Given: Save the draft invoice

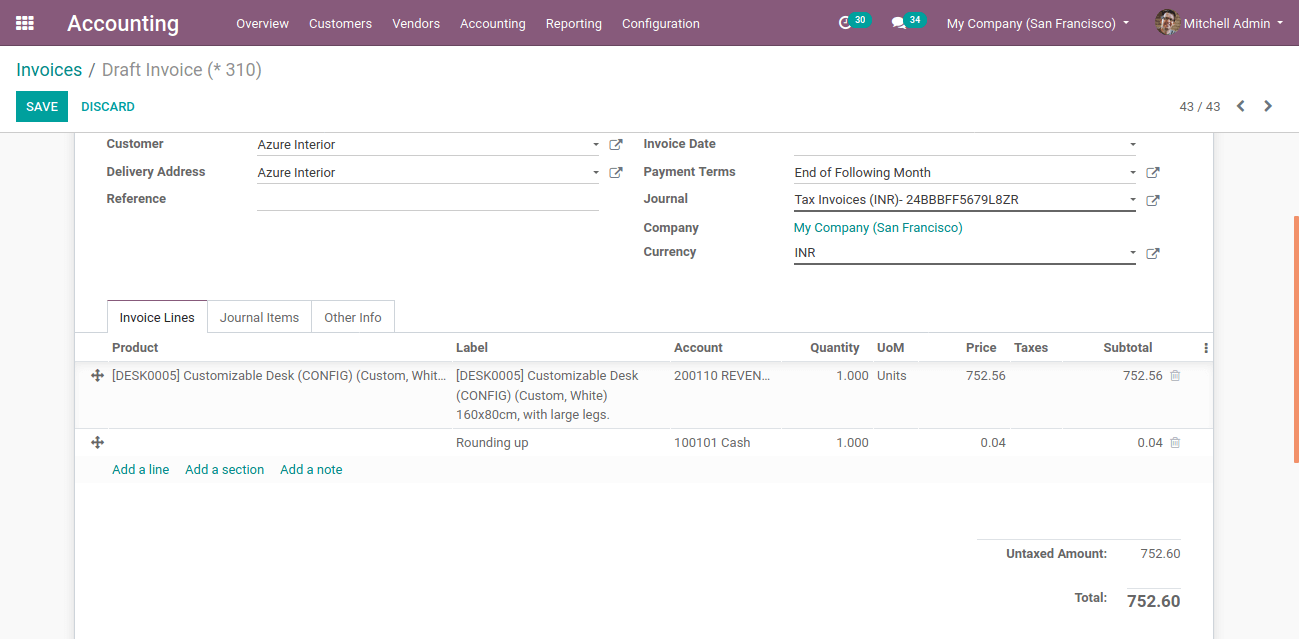Looking at the screenshot, I should click(x=41, y=107).
